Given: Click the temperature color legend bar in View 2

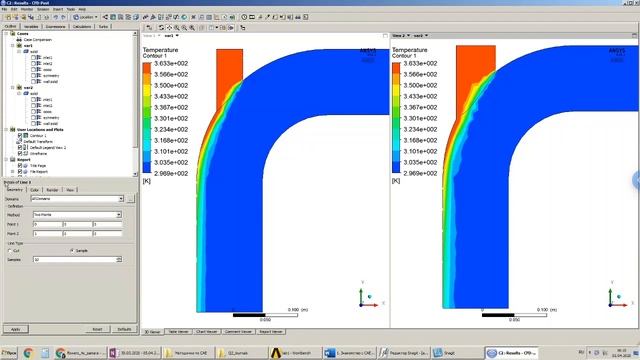Looking at the screenshot, I should [x=396, y=118].
